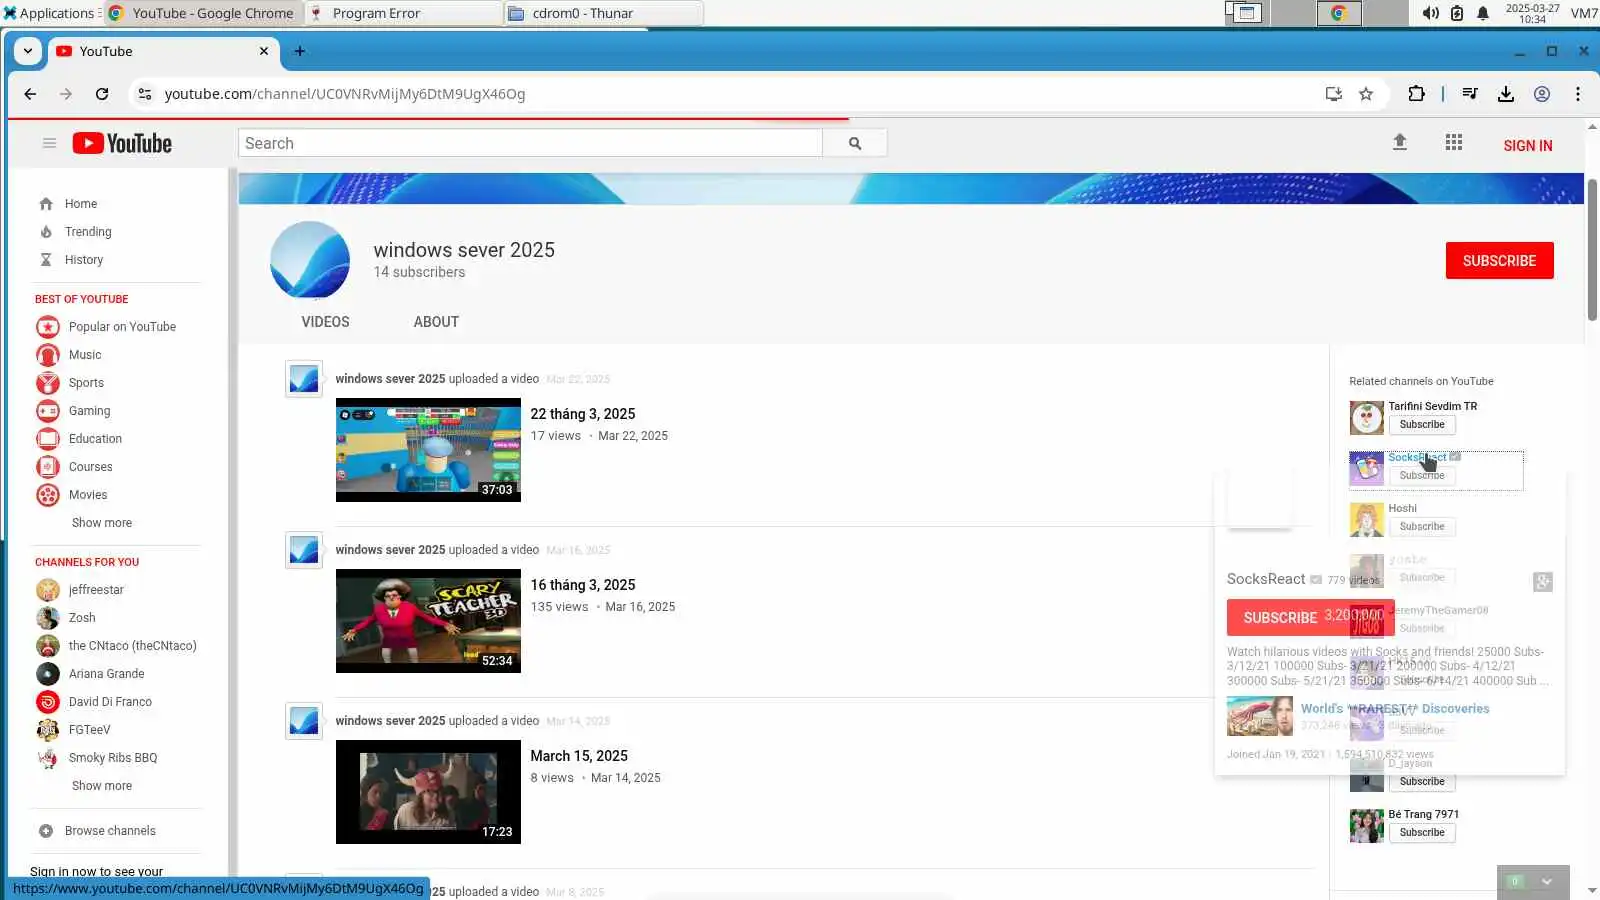The height and width of the screenshot is (900, 1600).
Task: Subscribe to Hoshi channel
Action: click(x=1422, y=527)
